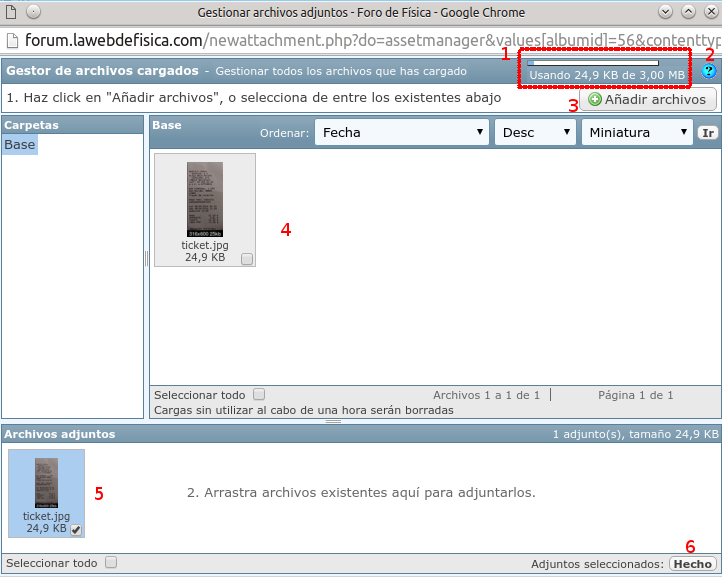Maximize the Chrome popup window
This screenshot has width=722, height=577.
pos(687,12)
